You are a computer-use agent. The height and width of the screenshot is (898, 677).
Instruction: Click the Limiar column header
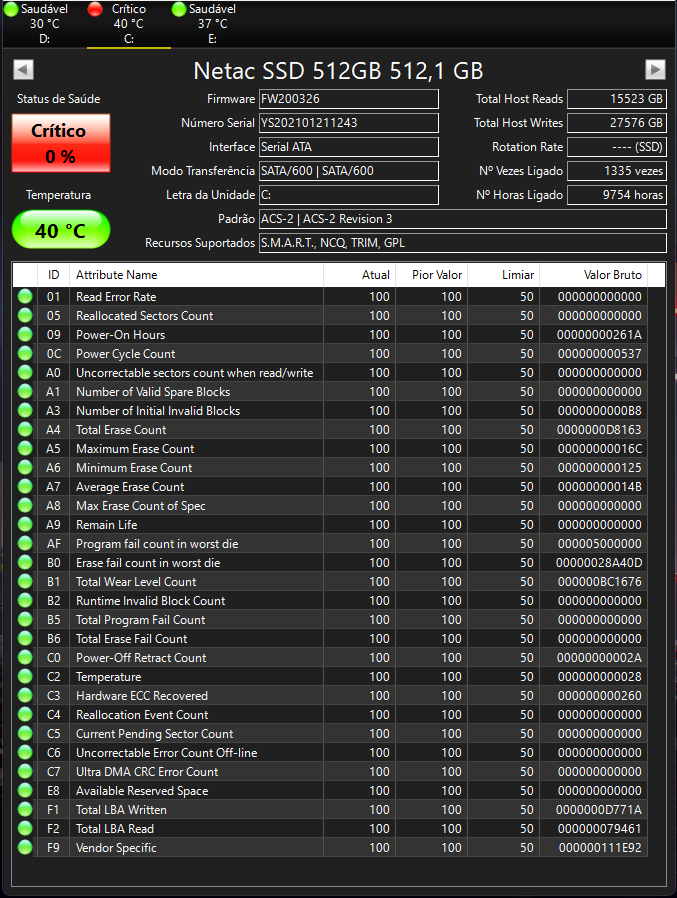(503, 275)
